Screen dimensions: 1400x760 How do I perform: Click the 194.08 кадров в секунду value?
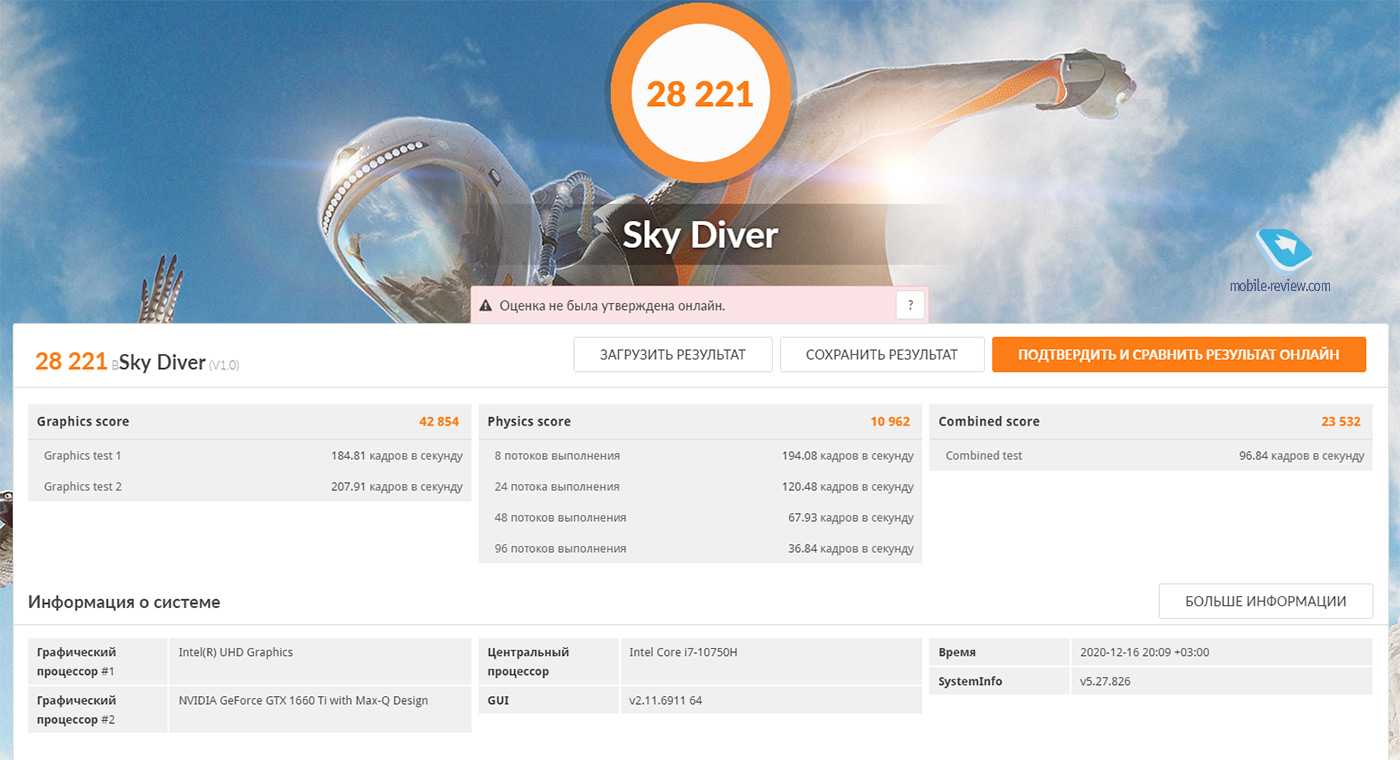tap(848, 456)
